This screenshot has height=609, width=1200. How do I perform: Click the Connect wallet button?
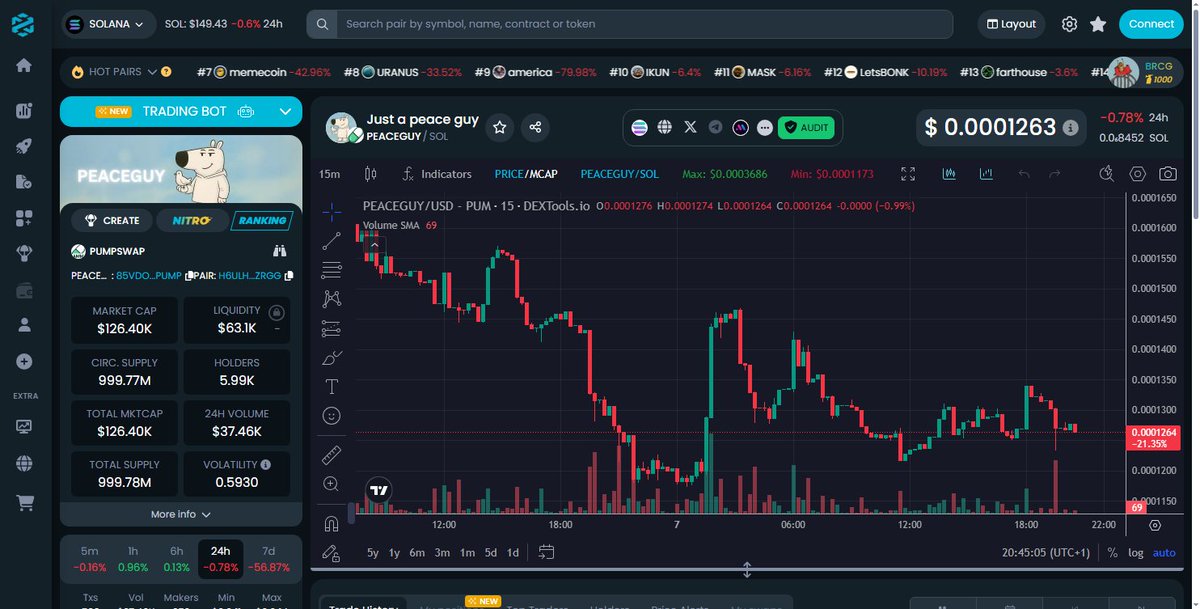(x=1151, y=24)
